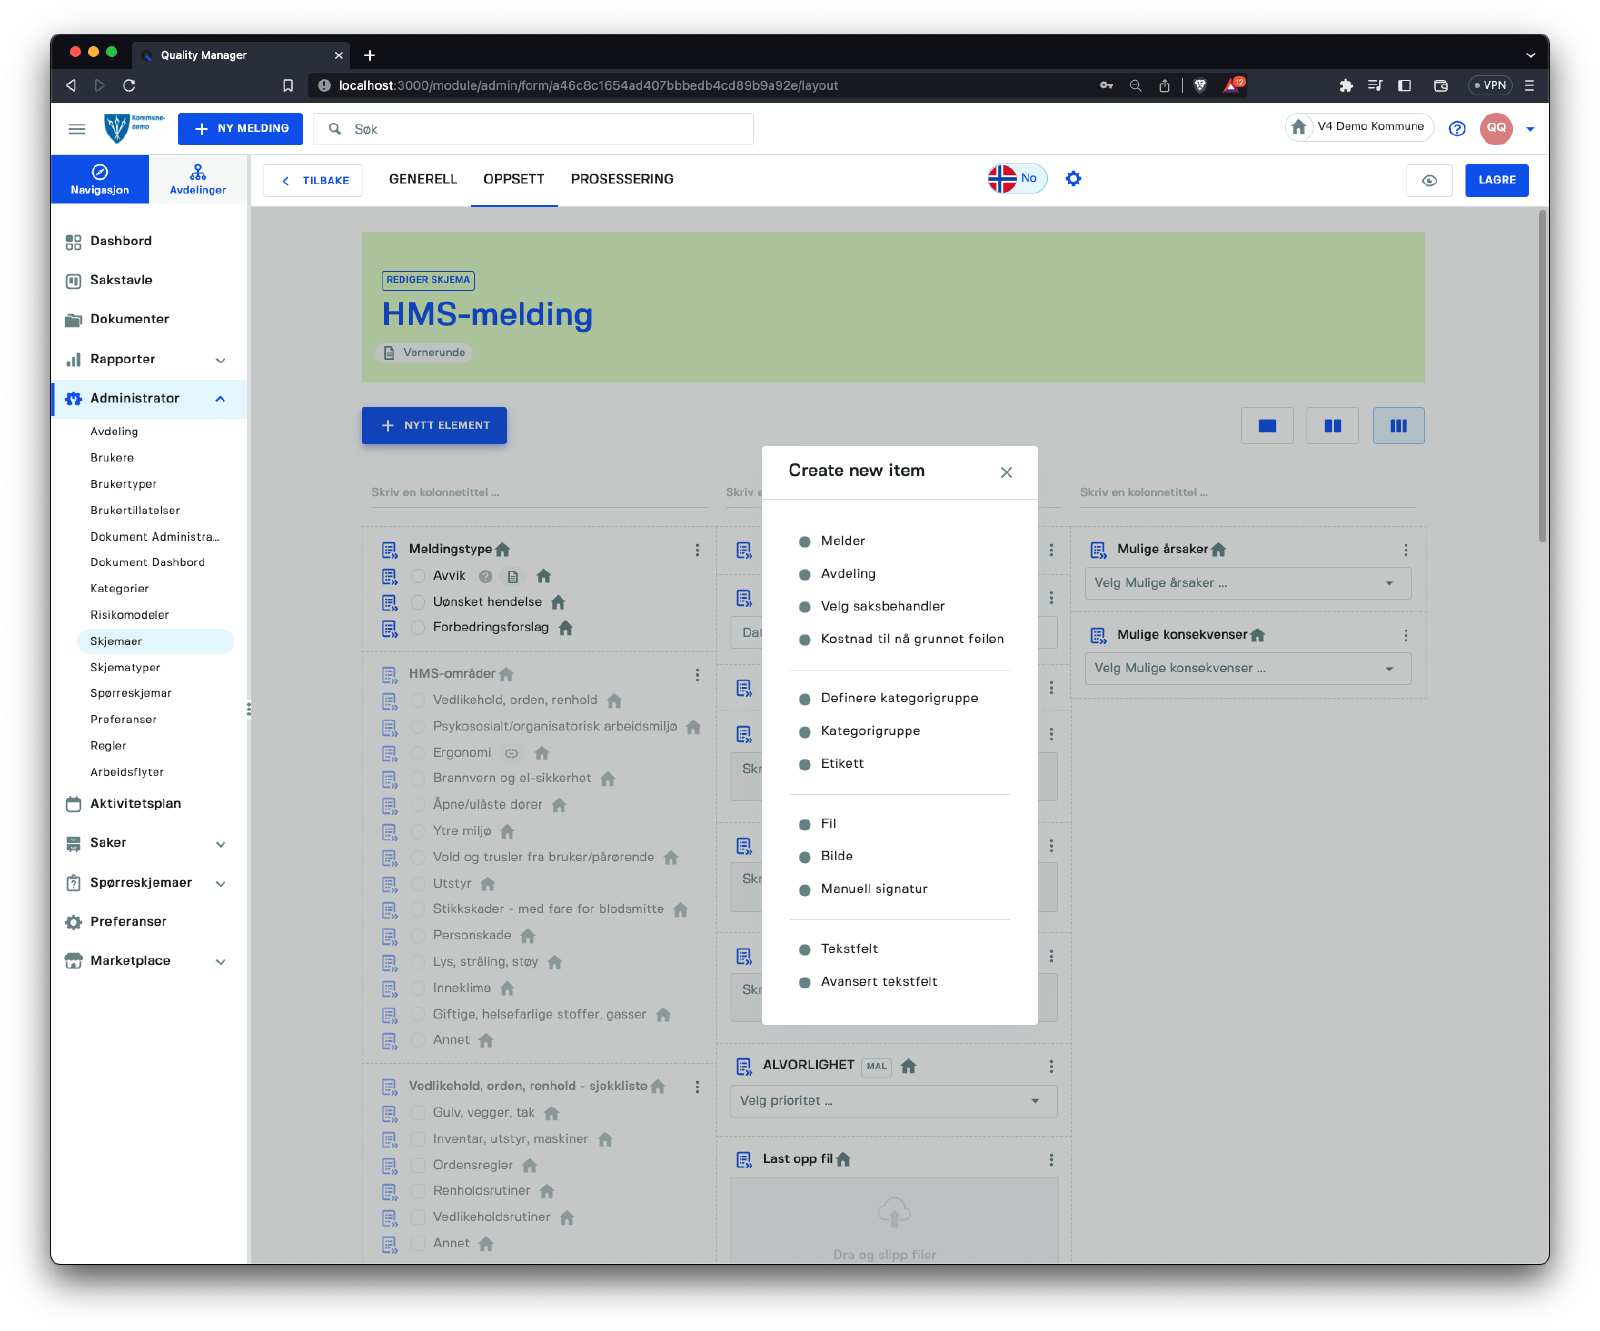This screenshot has width=1600, height=1331.
Task: Expand the Rapporter sidebar section
Action: [x=220, y=360]
